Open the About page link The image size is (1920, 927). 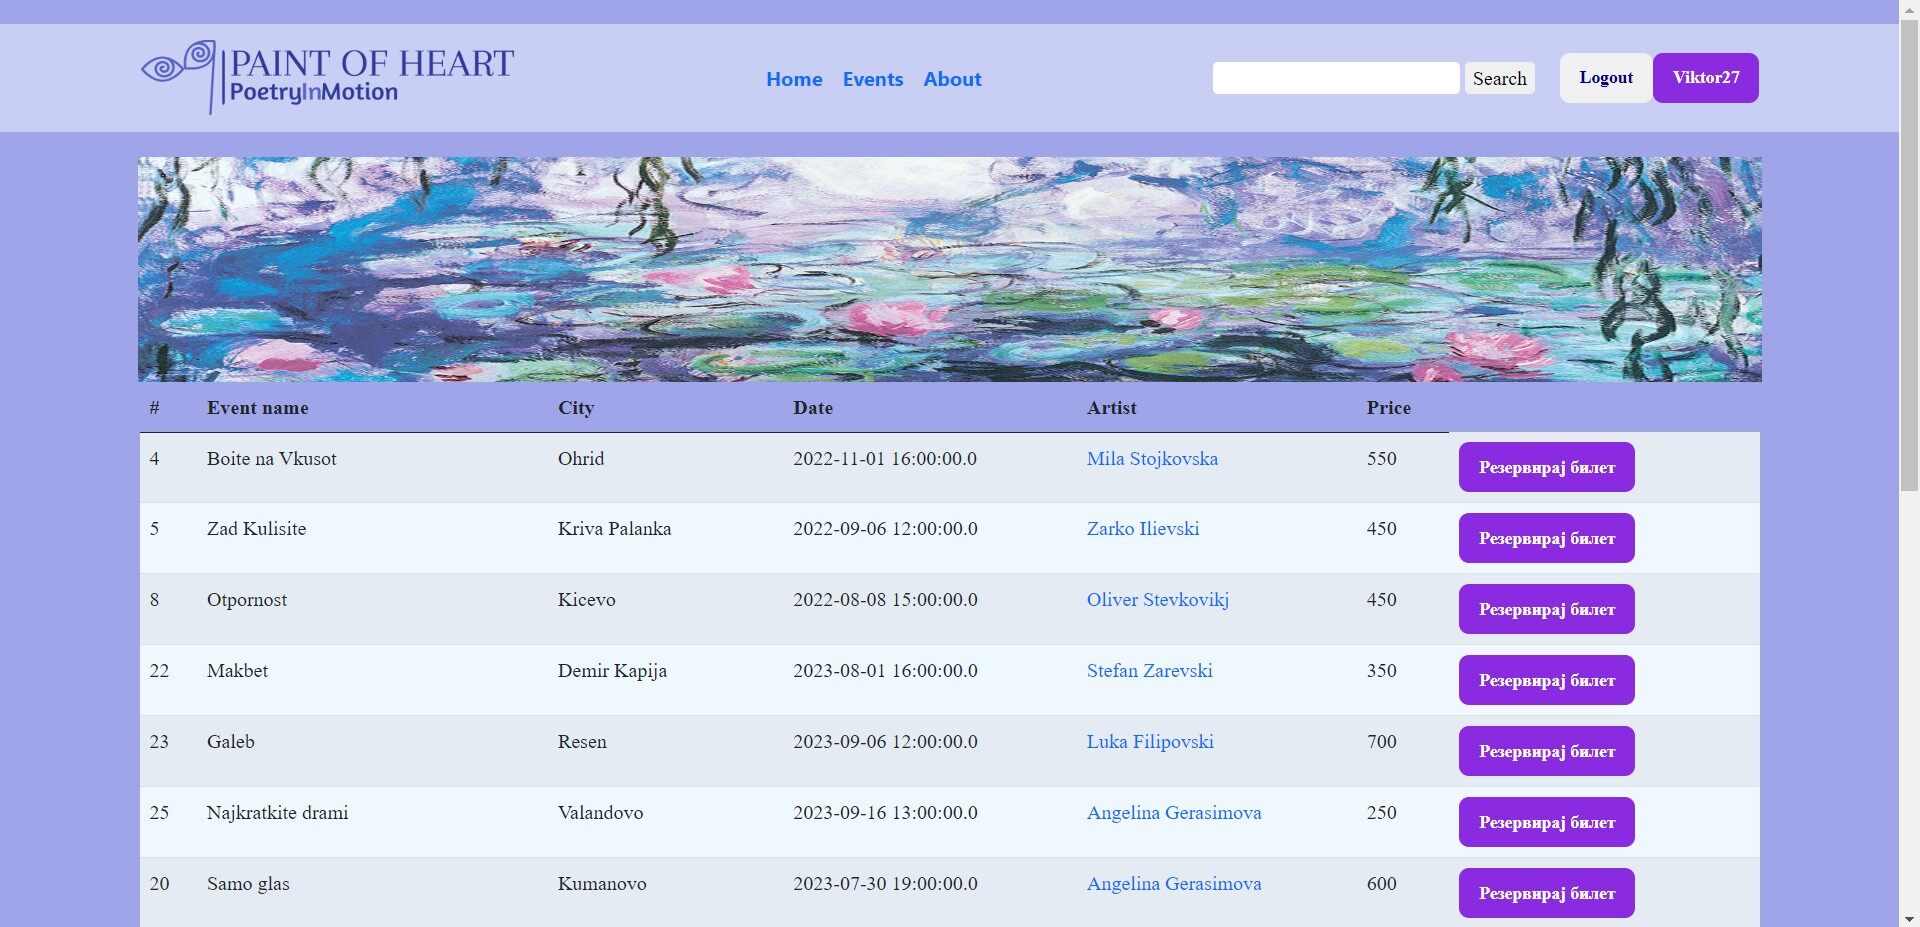(951, 79)
